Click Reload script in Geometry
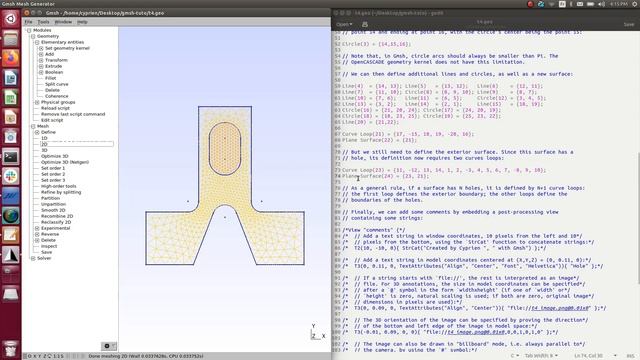Screen dimensions: 640x360 coord(55,108)
